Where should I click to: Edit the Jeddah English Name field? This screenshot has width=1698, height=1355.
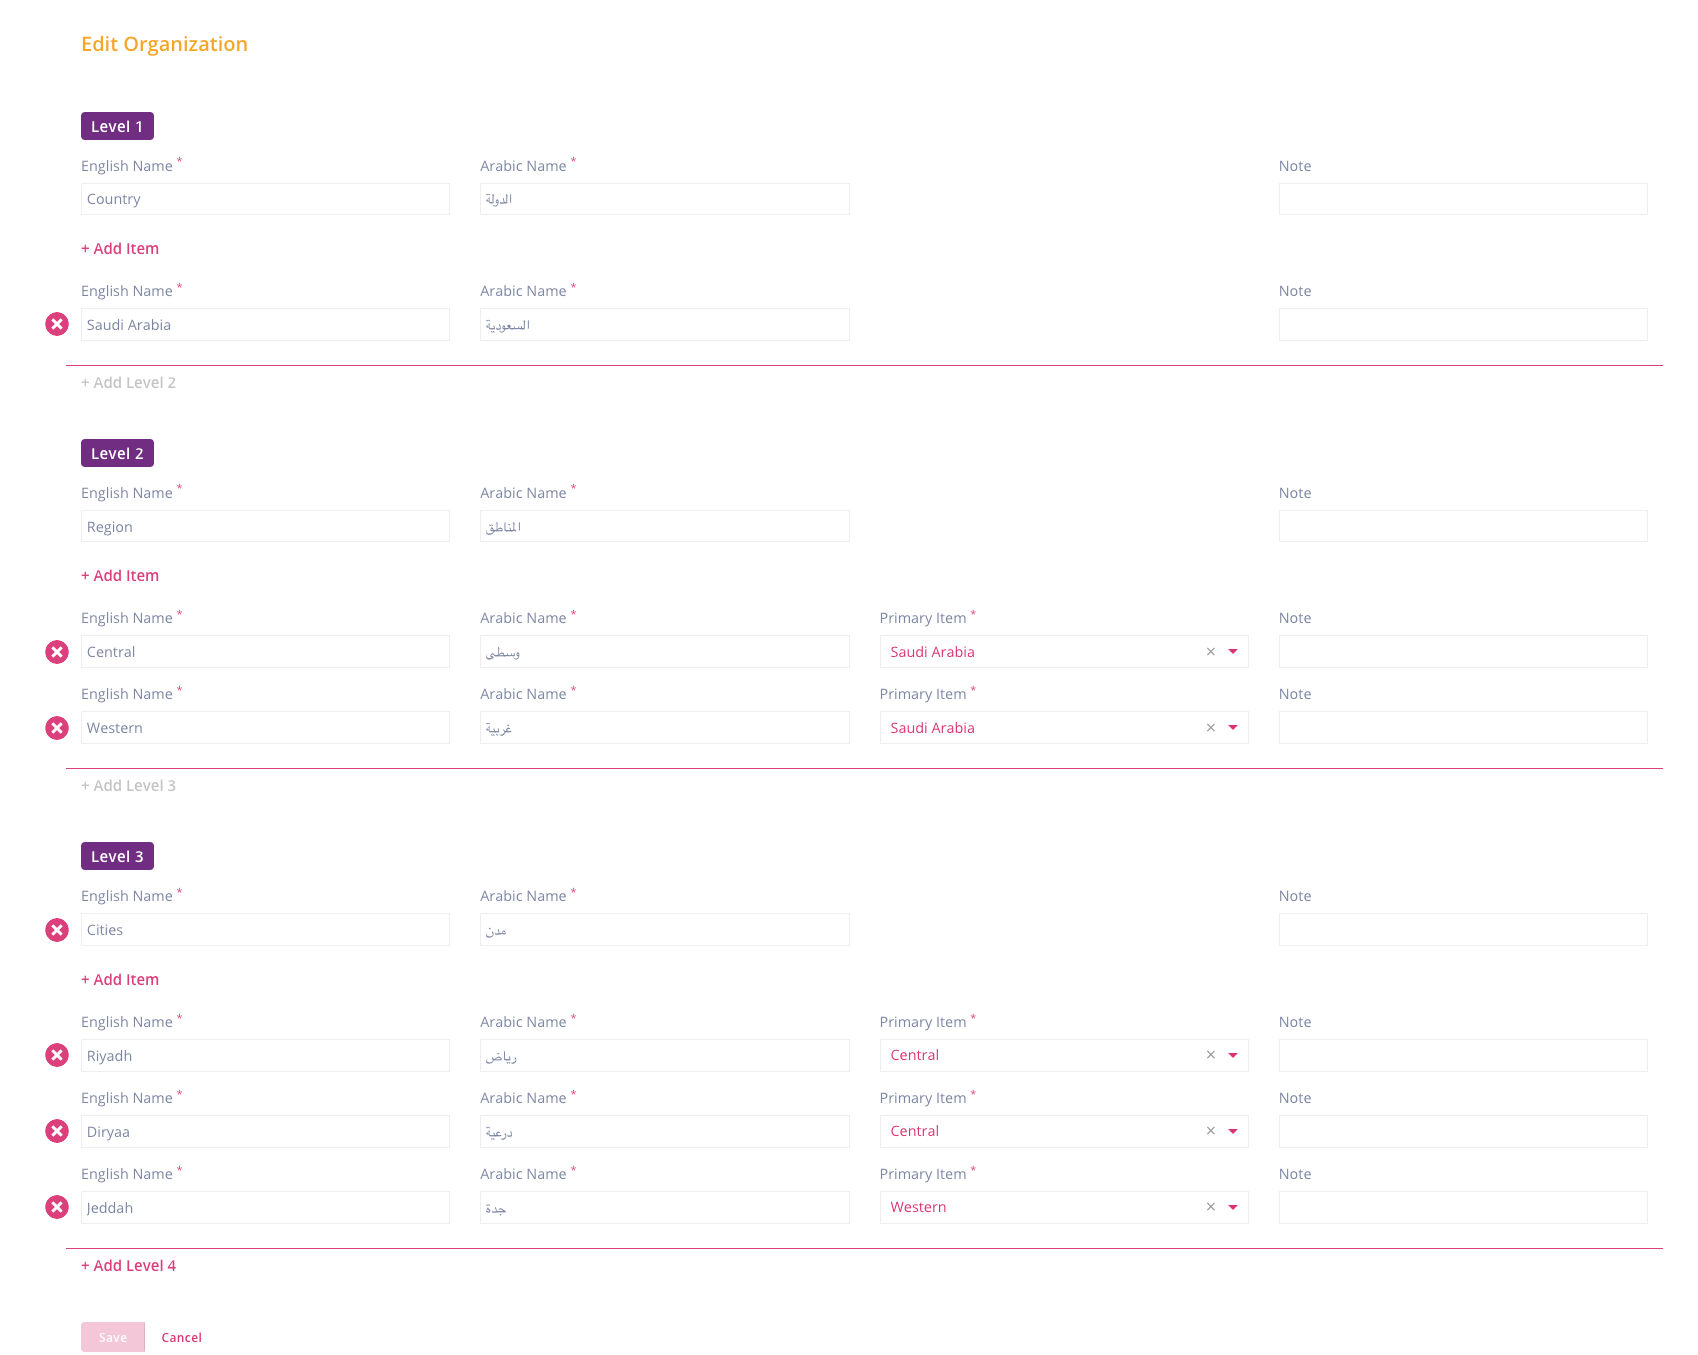[265, 1207]
